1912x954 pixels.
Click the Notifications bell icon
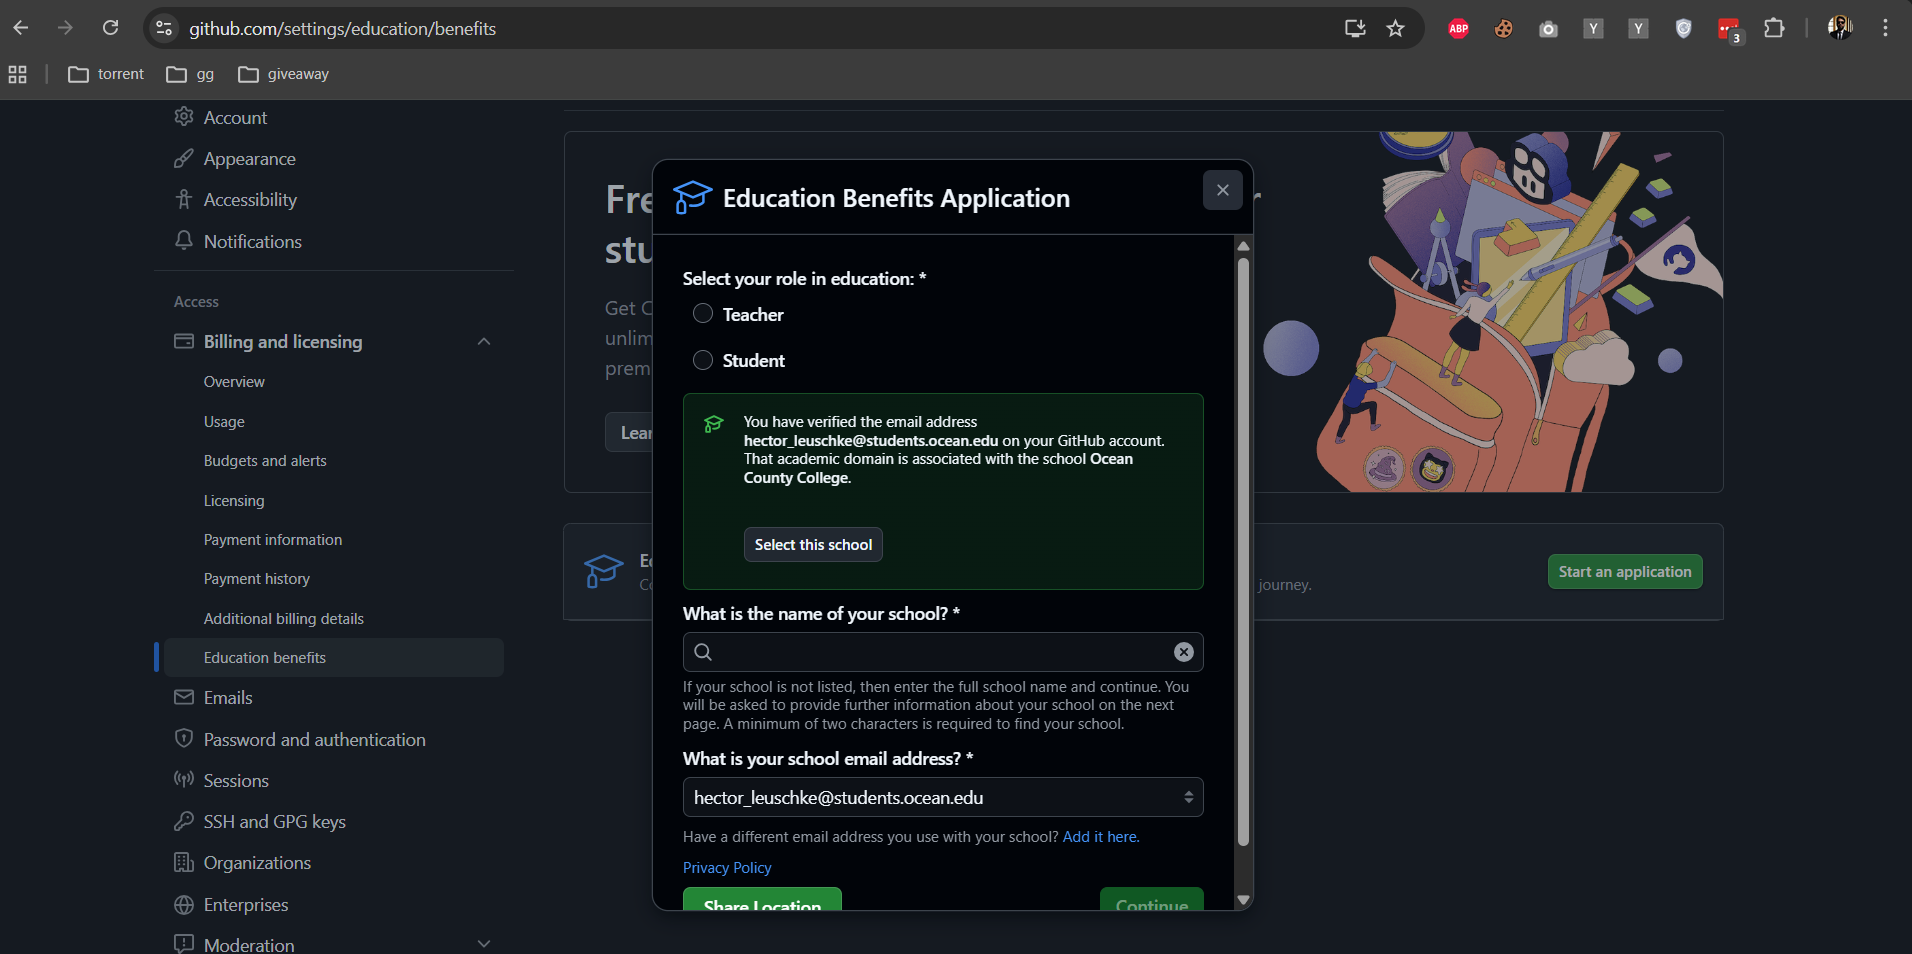click(184, 241)
